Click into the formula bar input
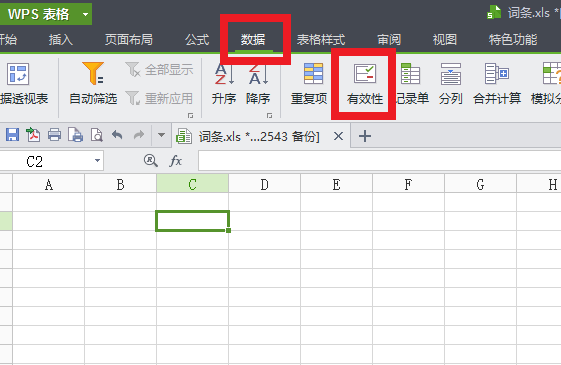561x365 pixels. 380,161
